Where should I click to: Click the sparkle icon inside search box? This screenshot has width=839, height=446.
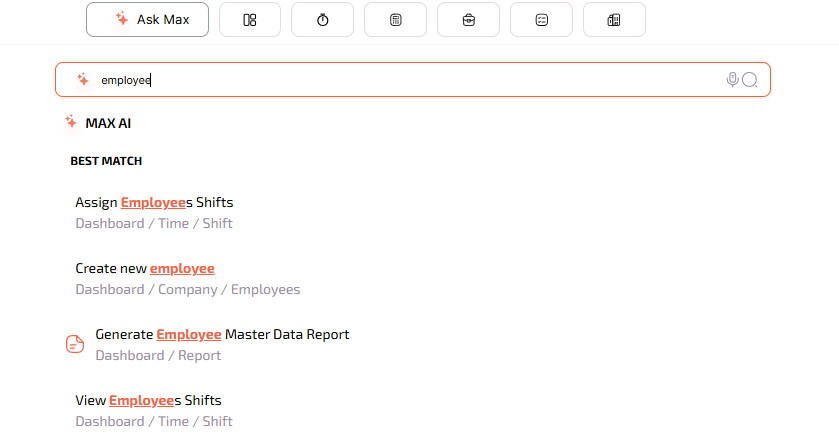click(83, 80)
